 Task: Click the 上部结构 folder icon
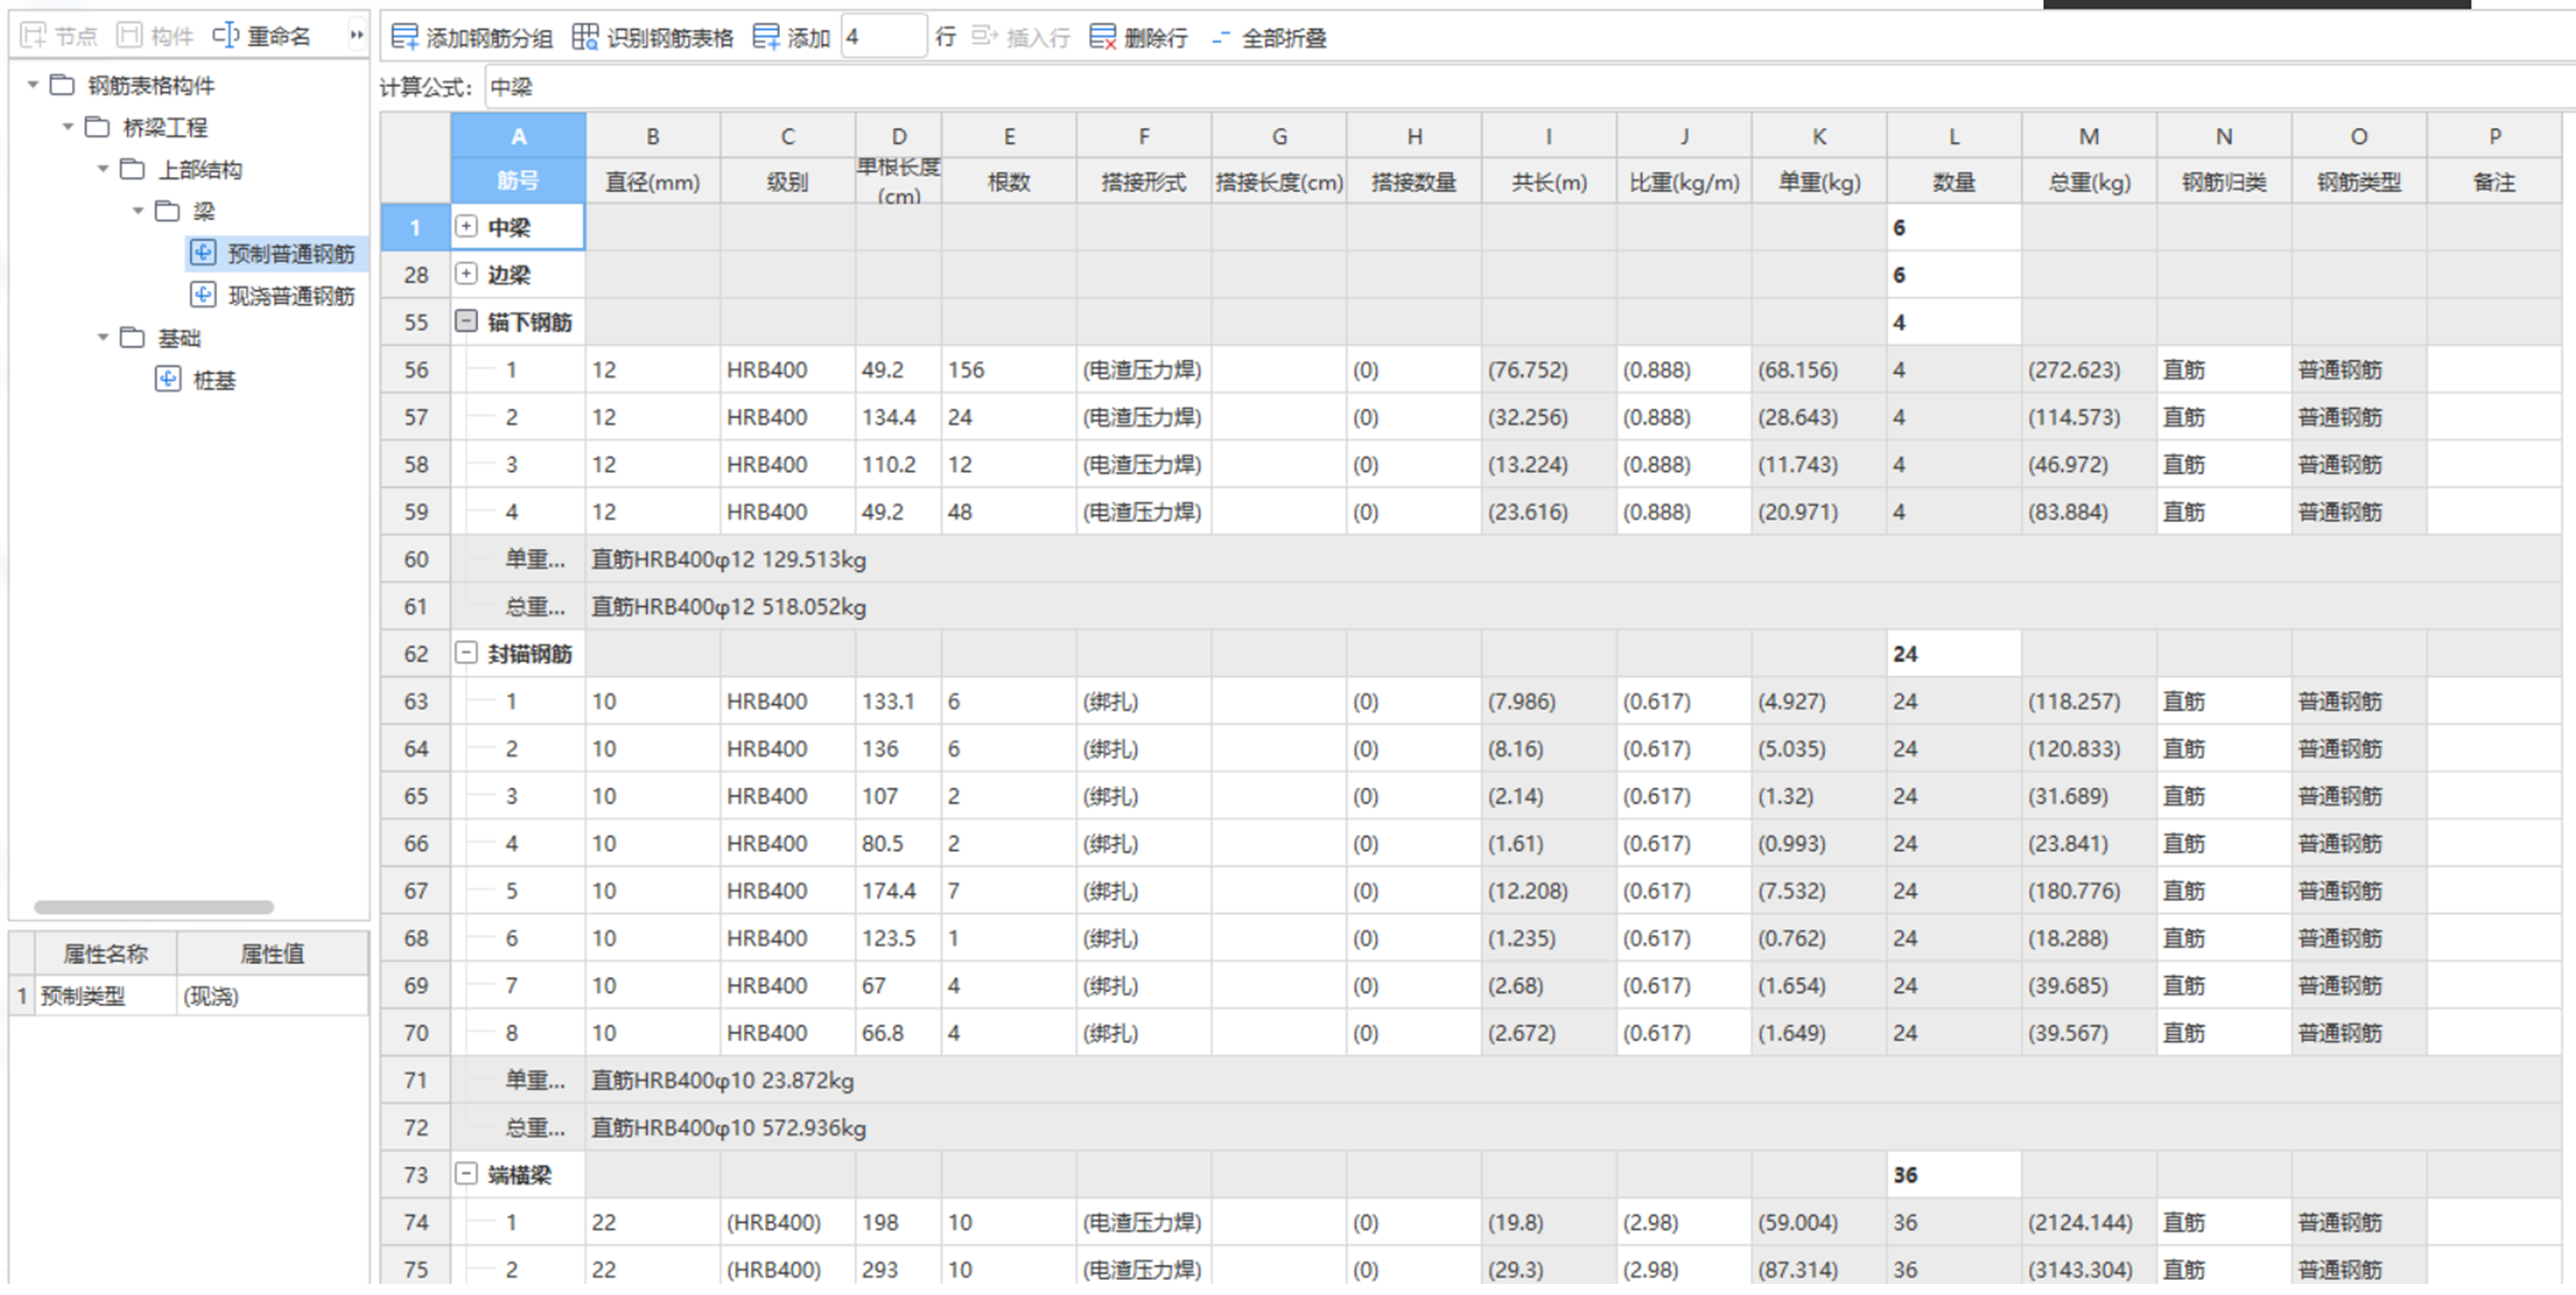(132, 168)
